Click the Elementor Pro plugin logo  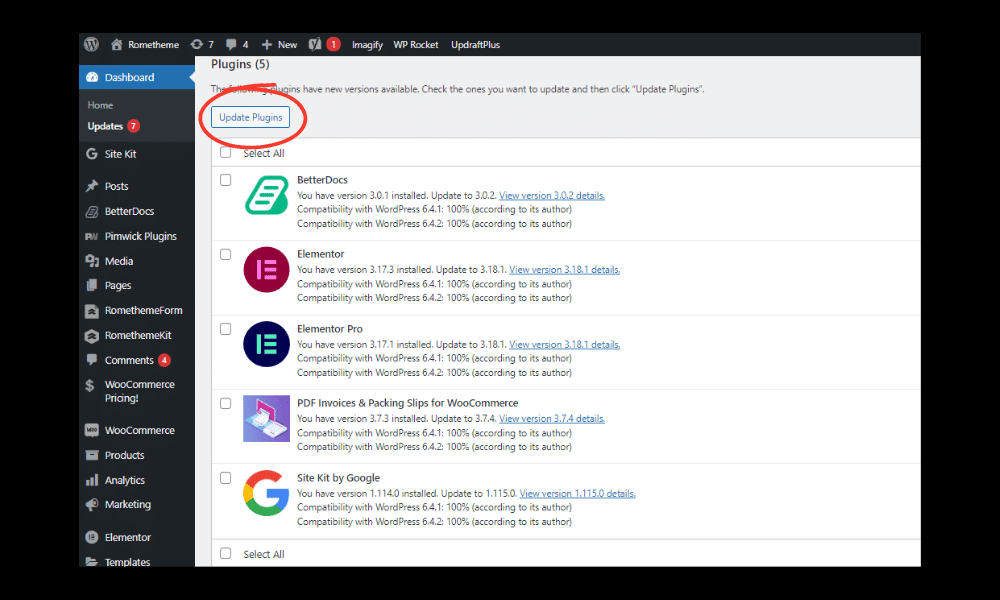pyautogui.click(x=267, y=344)
